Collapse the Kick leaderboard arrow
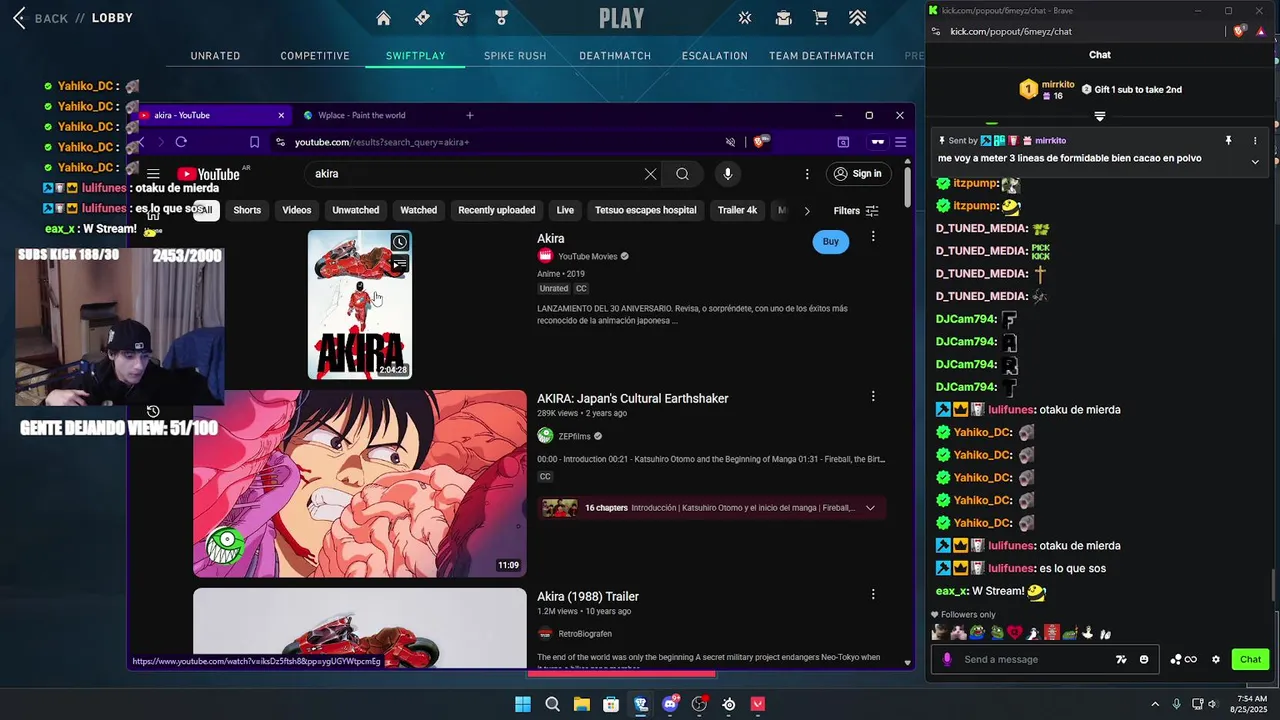The height and width of the screenshot is (720, 1280). click(1100, 117)
